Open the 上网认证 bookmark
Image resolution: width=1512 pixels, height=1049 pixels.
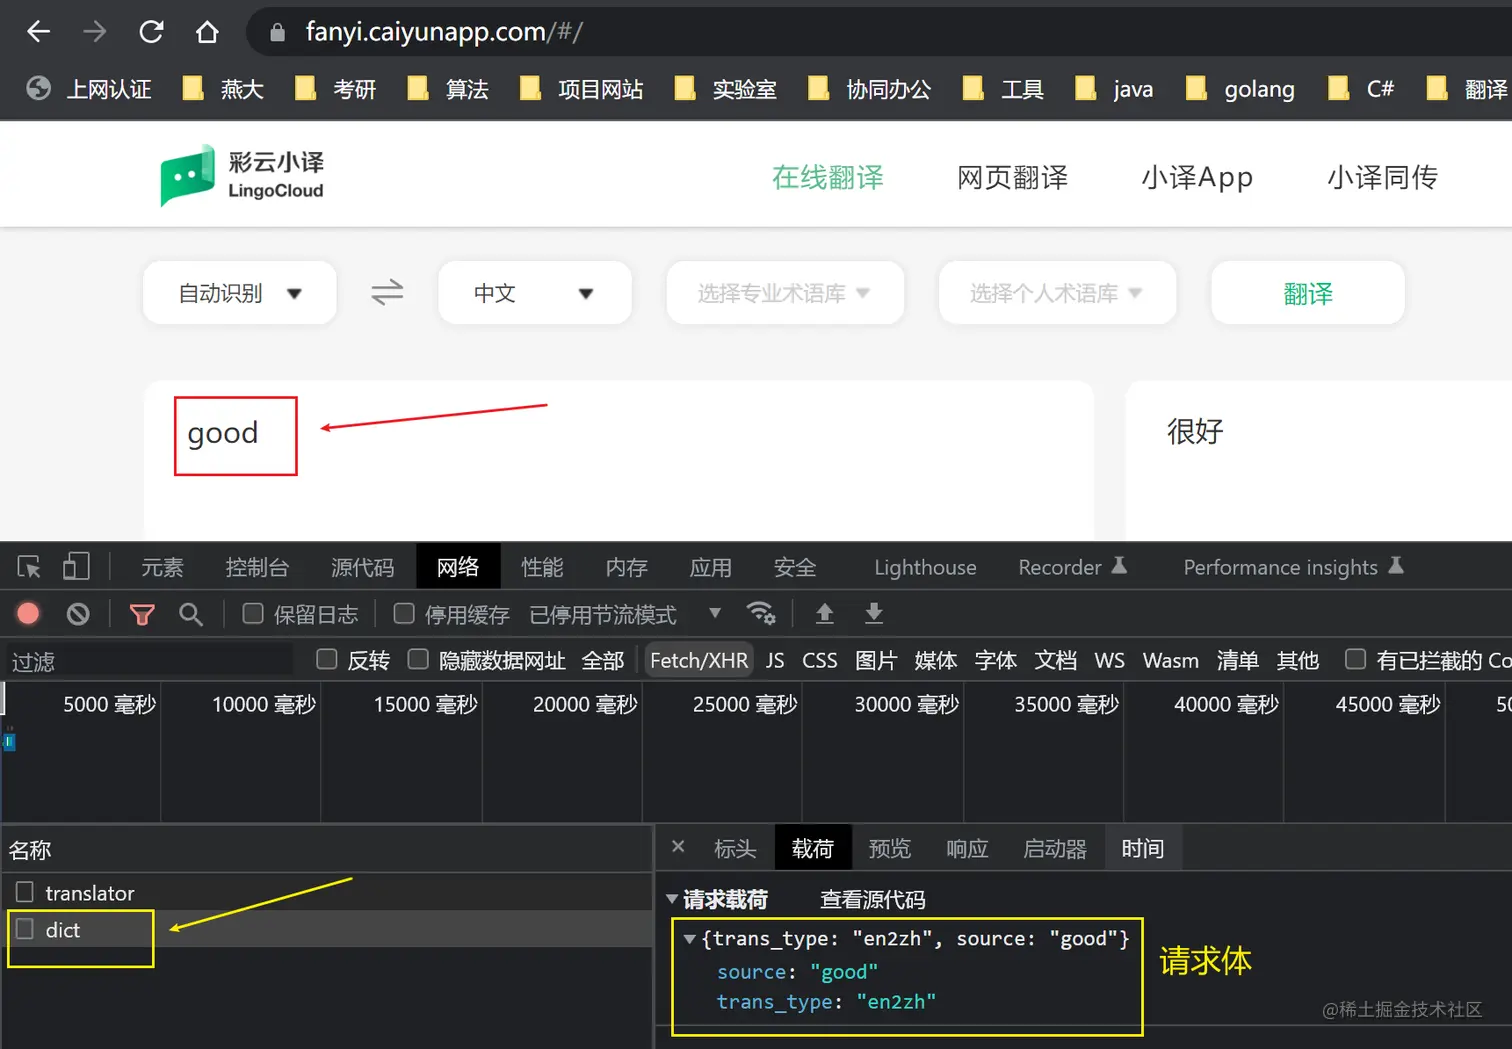point(89,89)
